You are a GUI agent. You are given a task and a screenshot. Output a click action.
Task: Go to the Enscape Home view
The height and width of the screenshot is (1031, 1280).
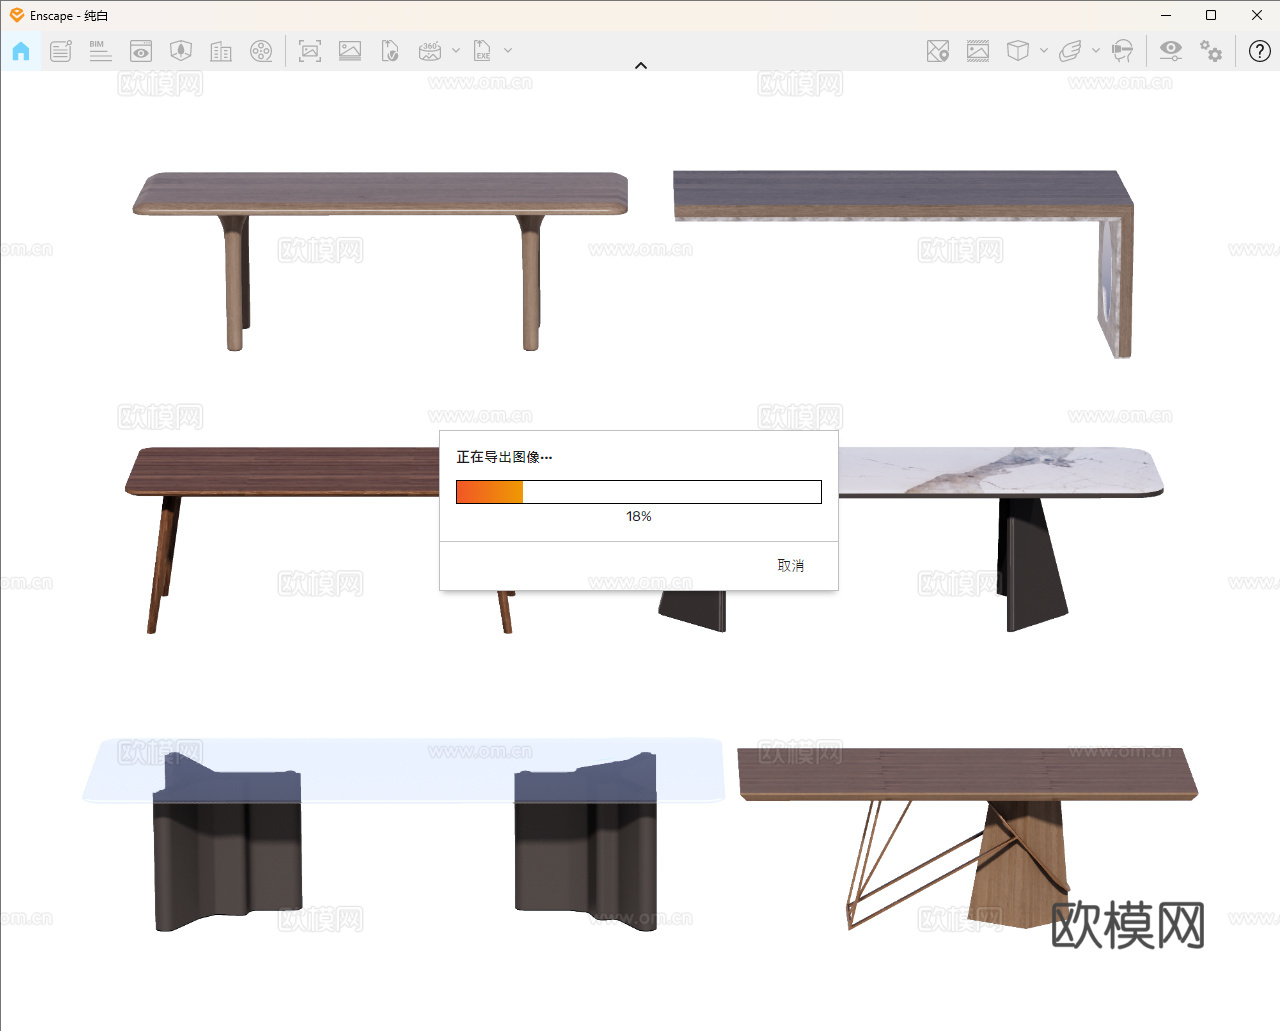(21, 51)
